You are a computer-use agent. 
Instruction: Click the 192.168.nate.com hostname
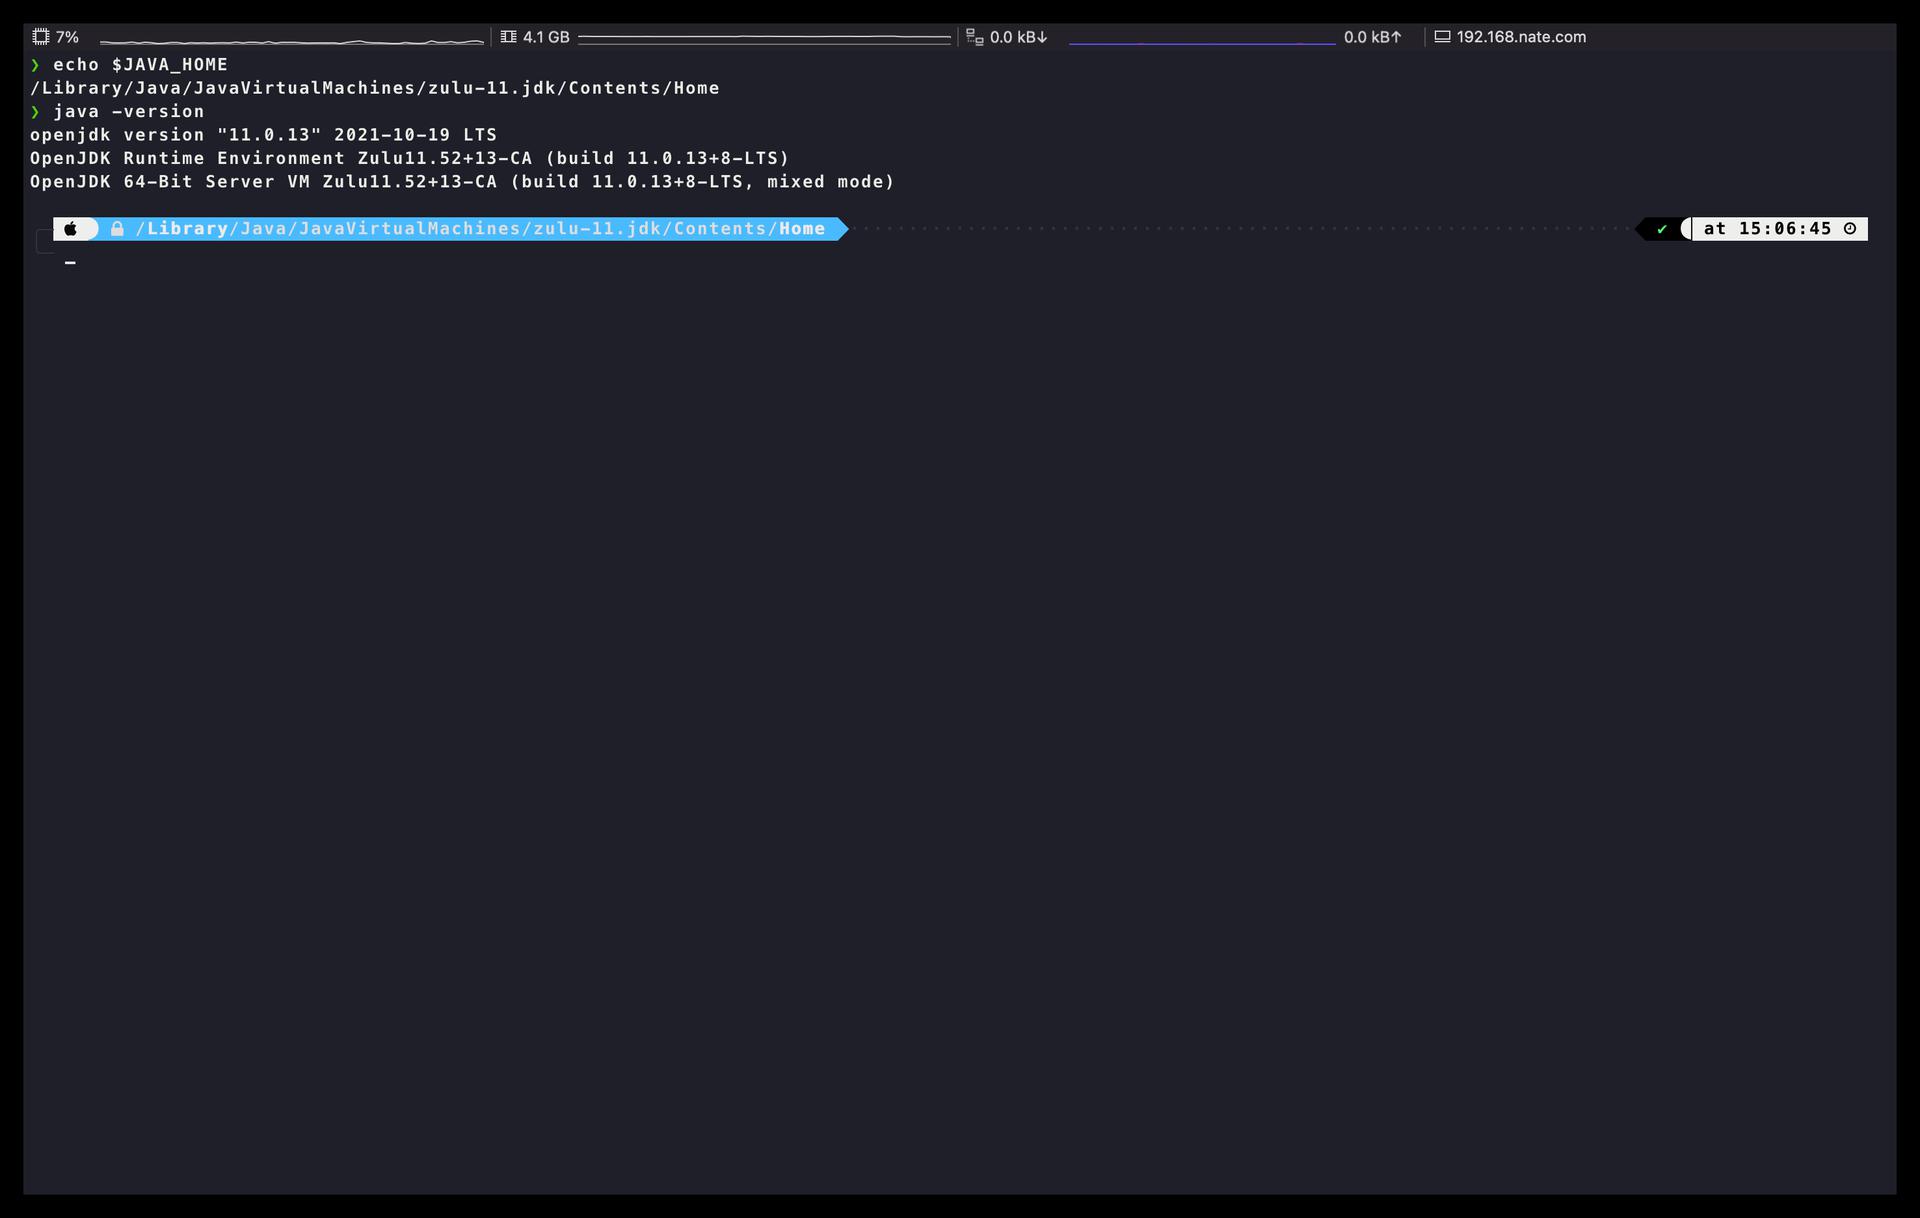1520,37
